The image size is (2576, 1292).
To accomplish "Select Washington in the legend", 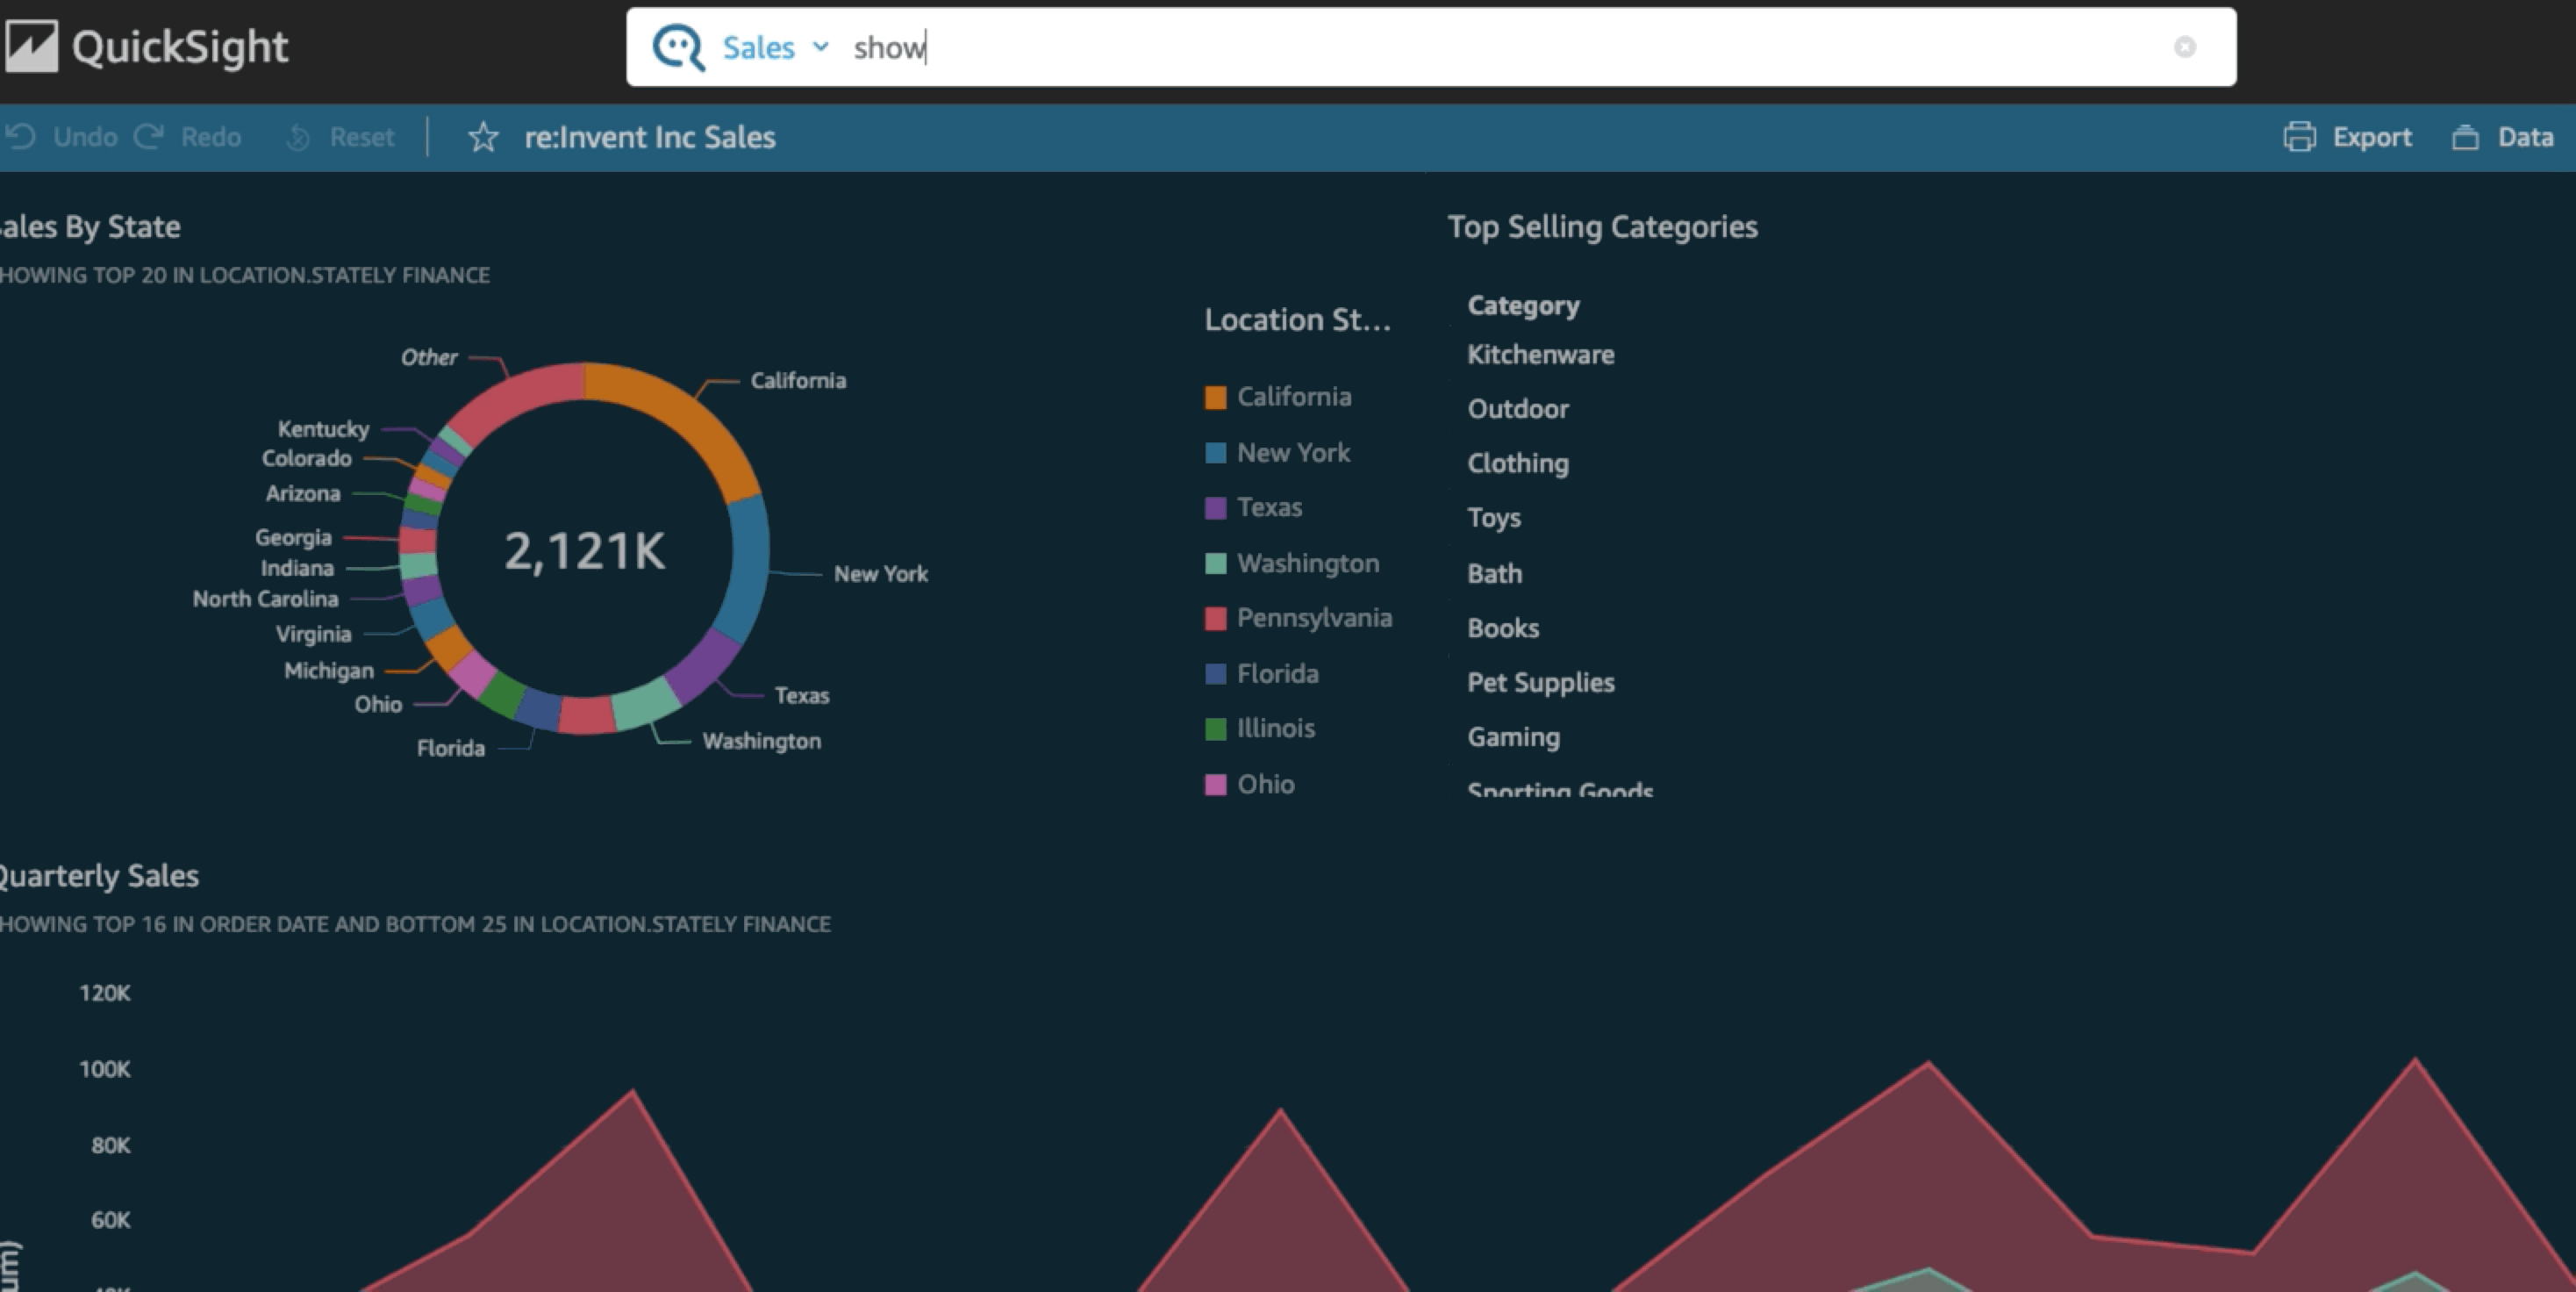I will [1308, 564].
